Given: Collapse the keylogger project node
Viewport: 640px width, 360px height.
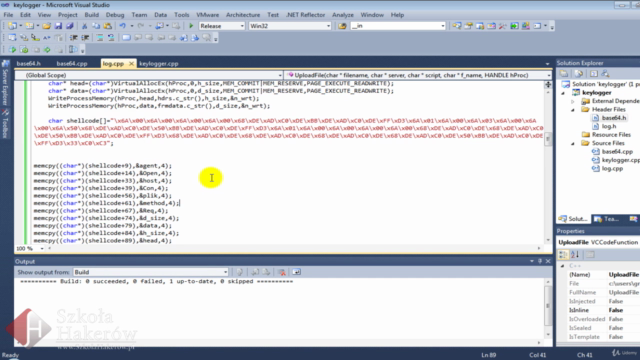Looking at the screenshot, I should 563,93.
